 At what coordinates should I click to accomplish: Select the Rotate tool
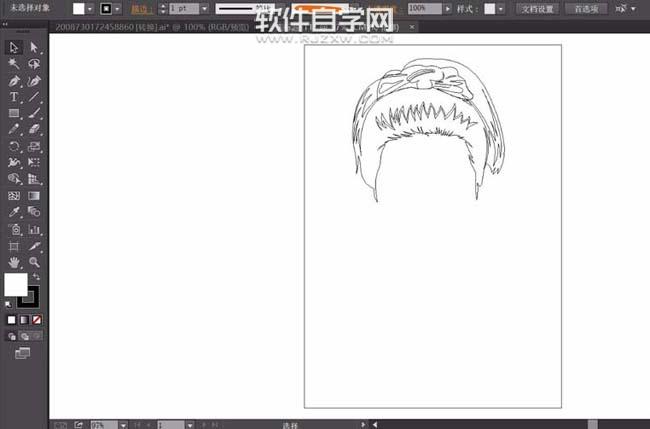point(14,146)
